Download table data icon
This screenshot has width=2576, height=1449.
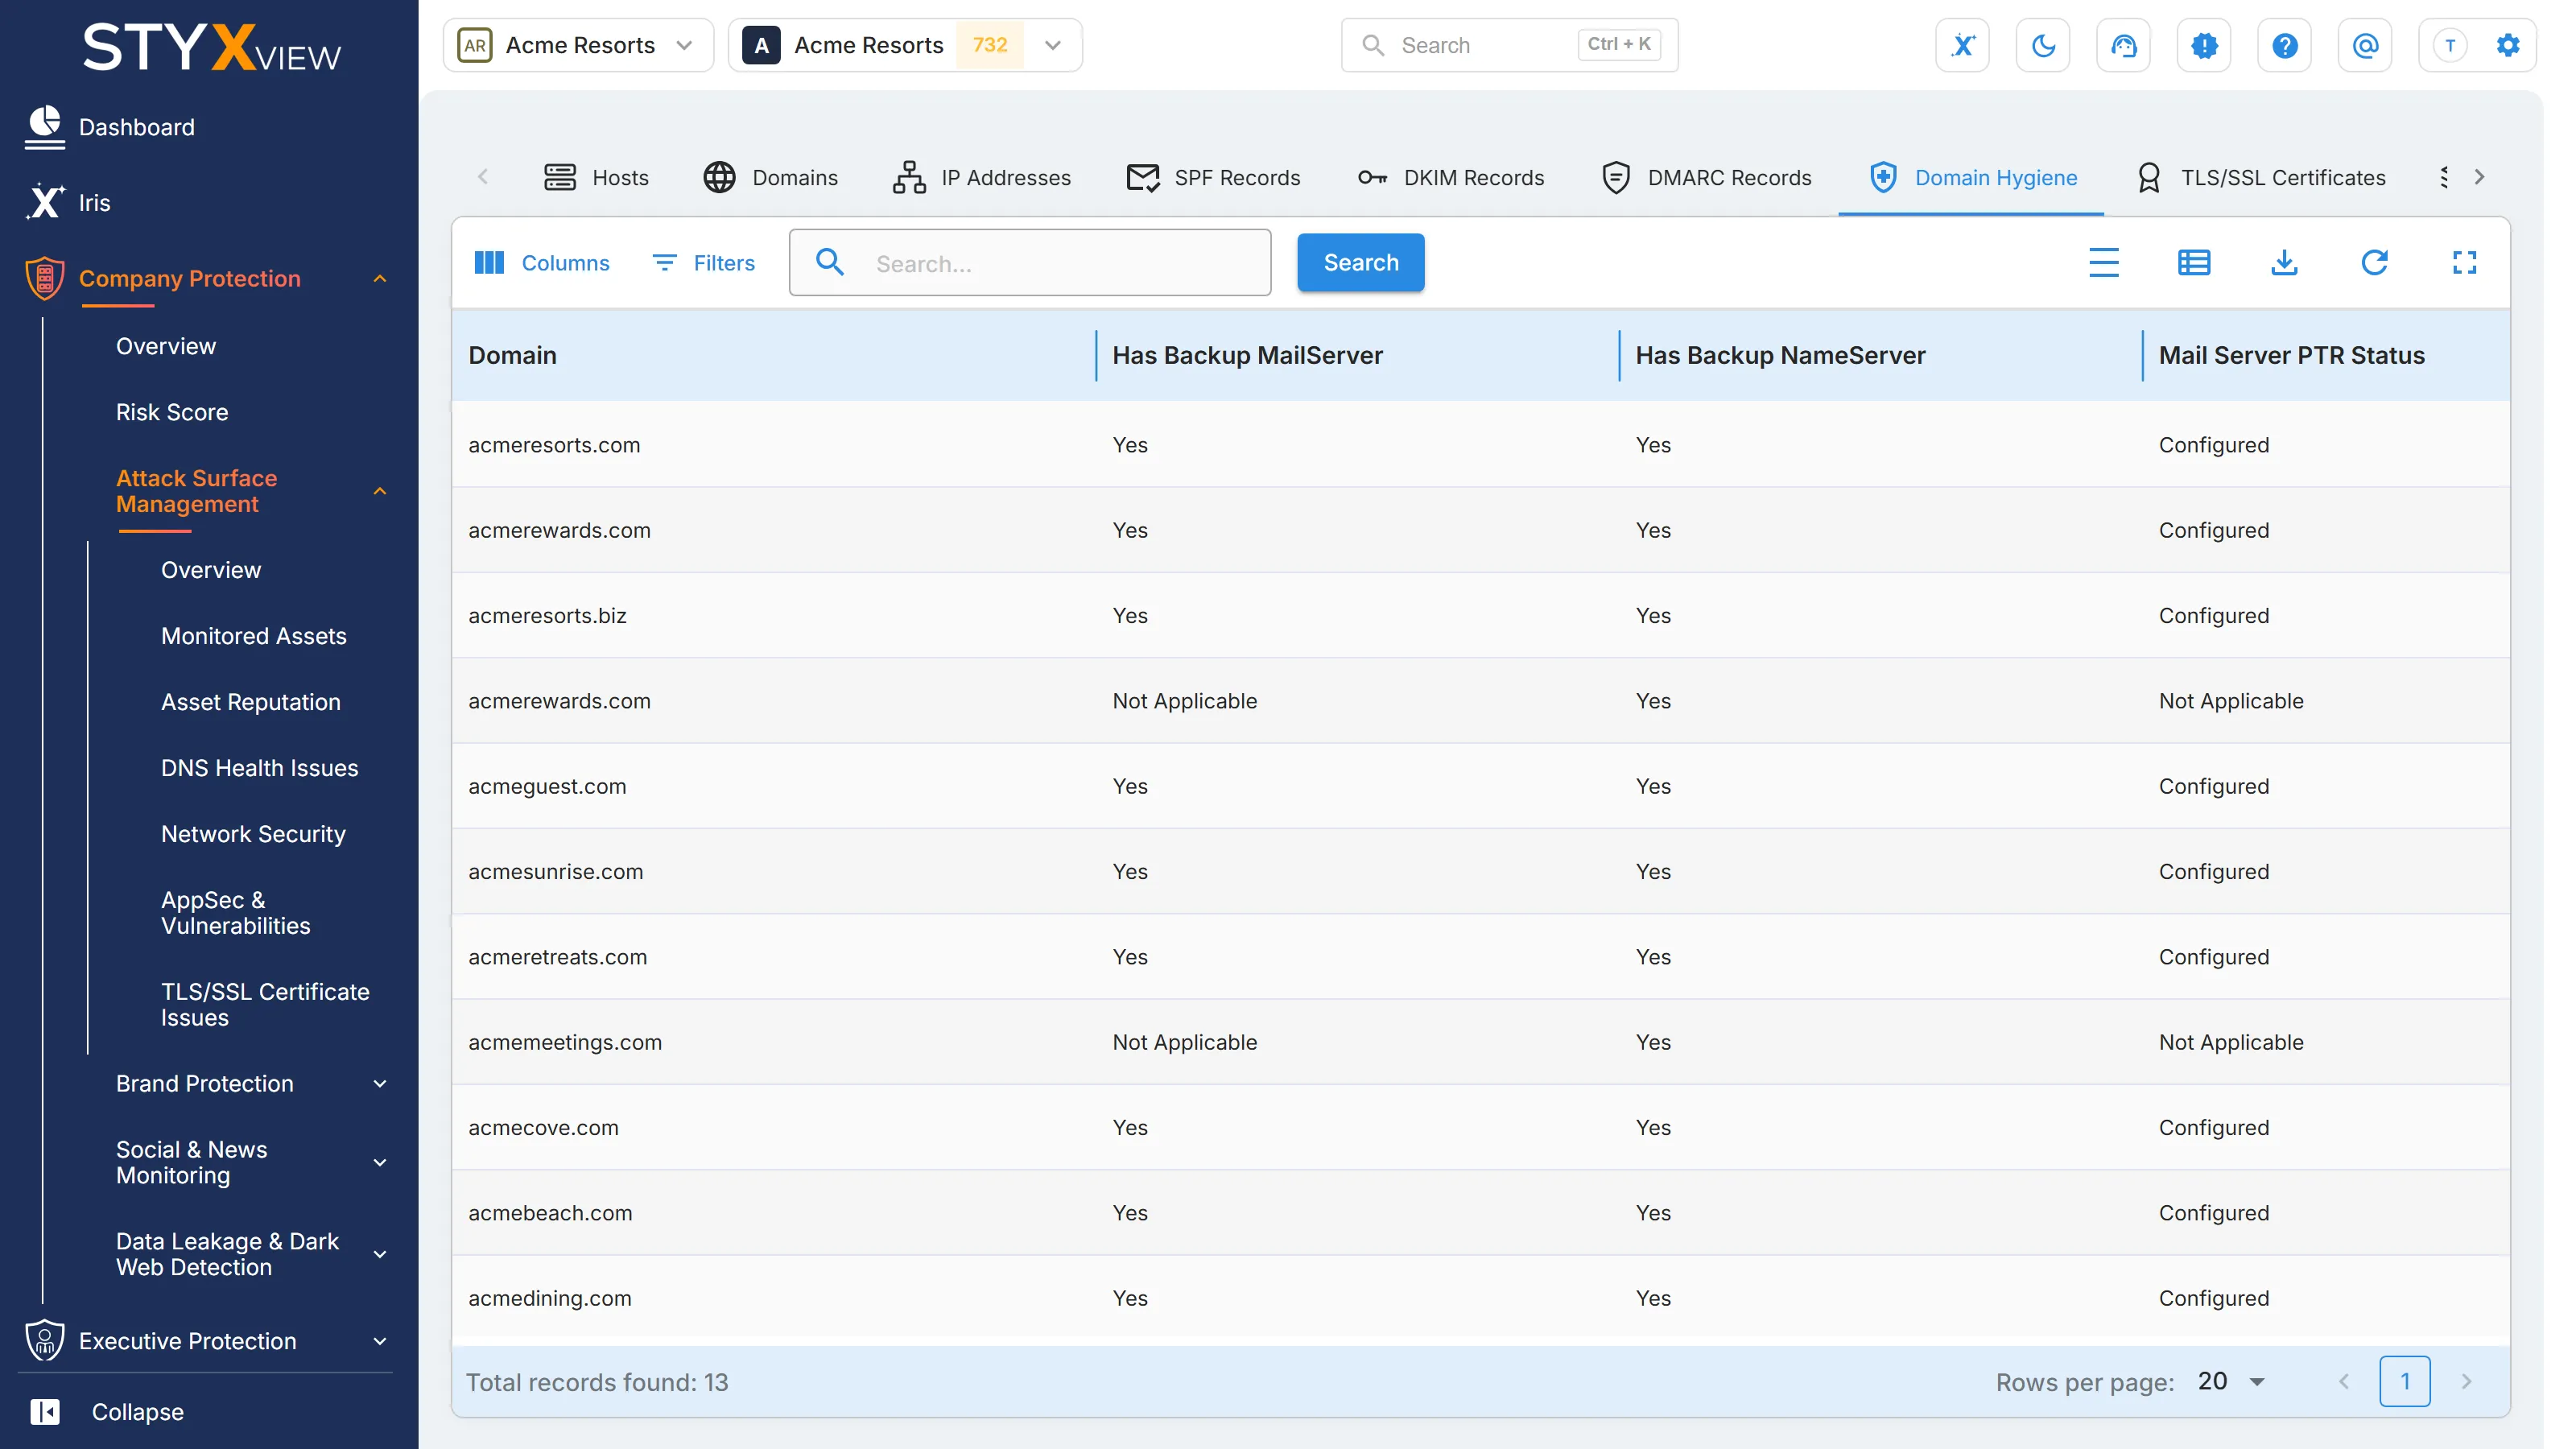pos(2284,263)
